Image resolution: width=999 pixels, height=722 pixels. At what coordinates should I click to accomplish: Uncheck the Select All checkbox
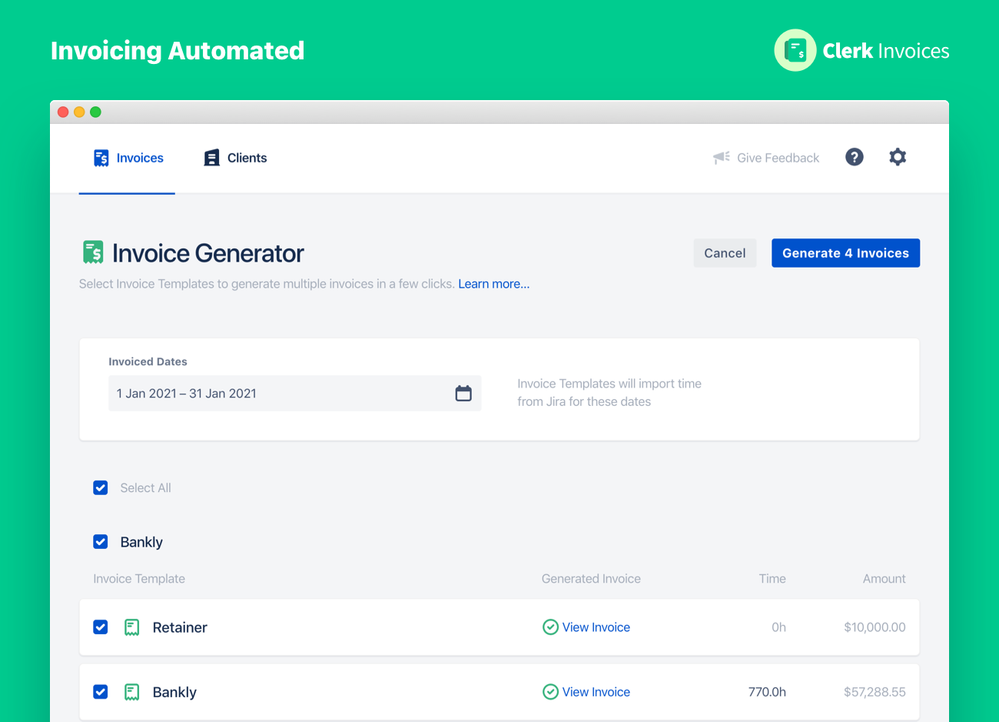(x=100, y=487)
